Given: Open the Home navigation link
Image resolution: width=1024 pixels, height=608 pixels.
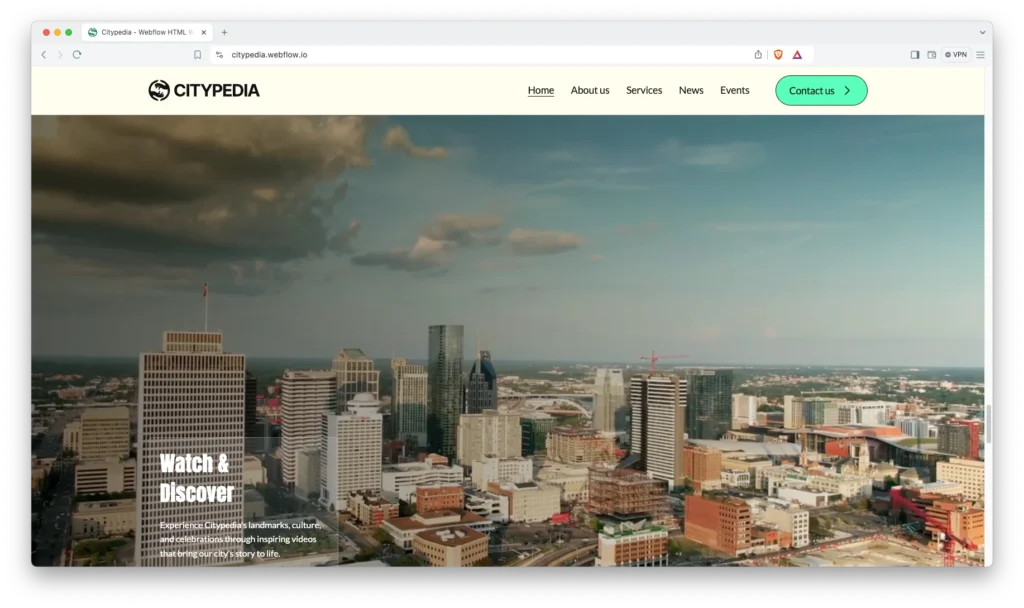Looking at the screenshot, I should tap(540, 91).
